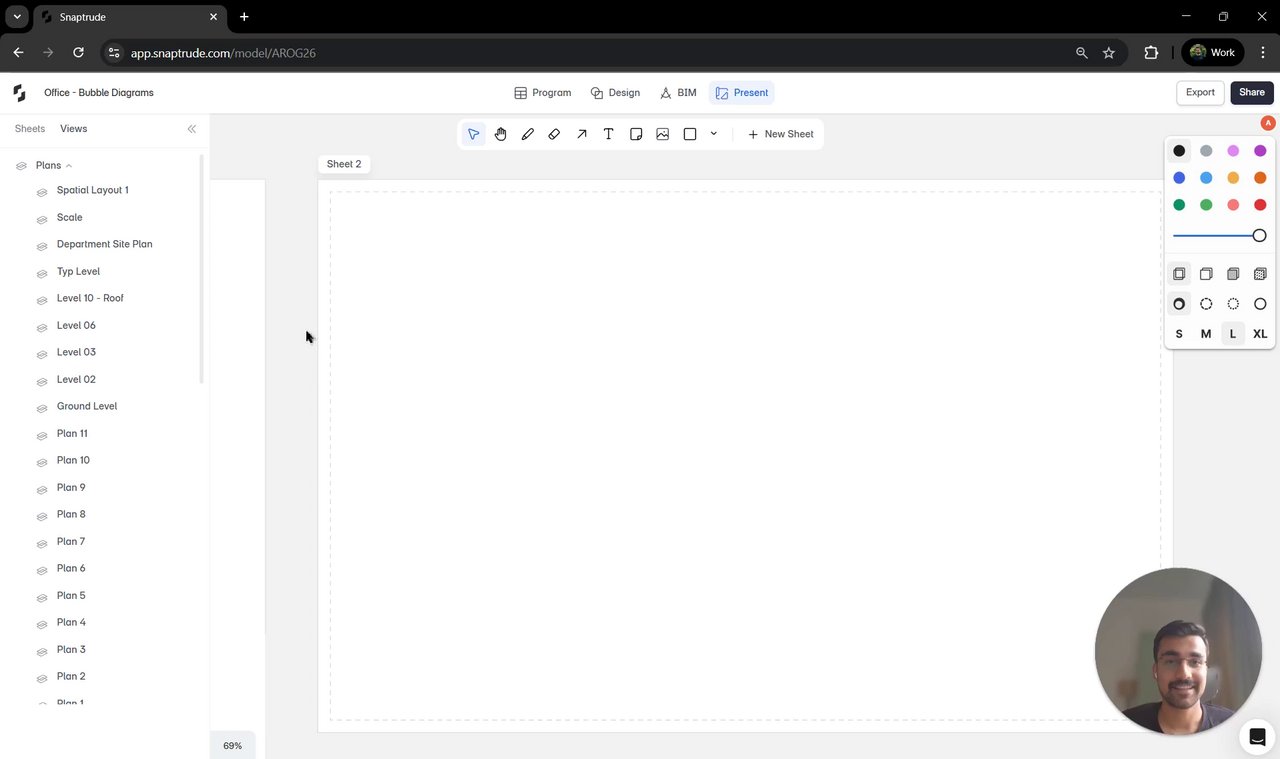Select the pencil draw tool
Screen dimensions: 1280x759
tap(528, 134)
